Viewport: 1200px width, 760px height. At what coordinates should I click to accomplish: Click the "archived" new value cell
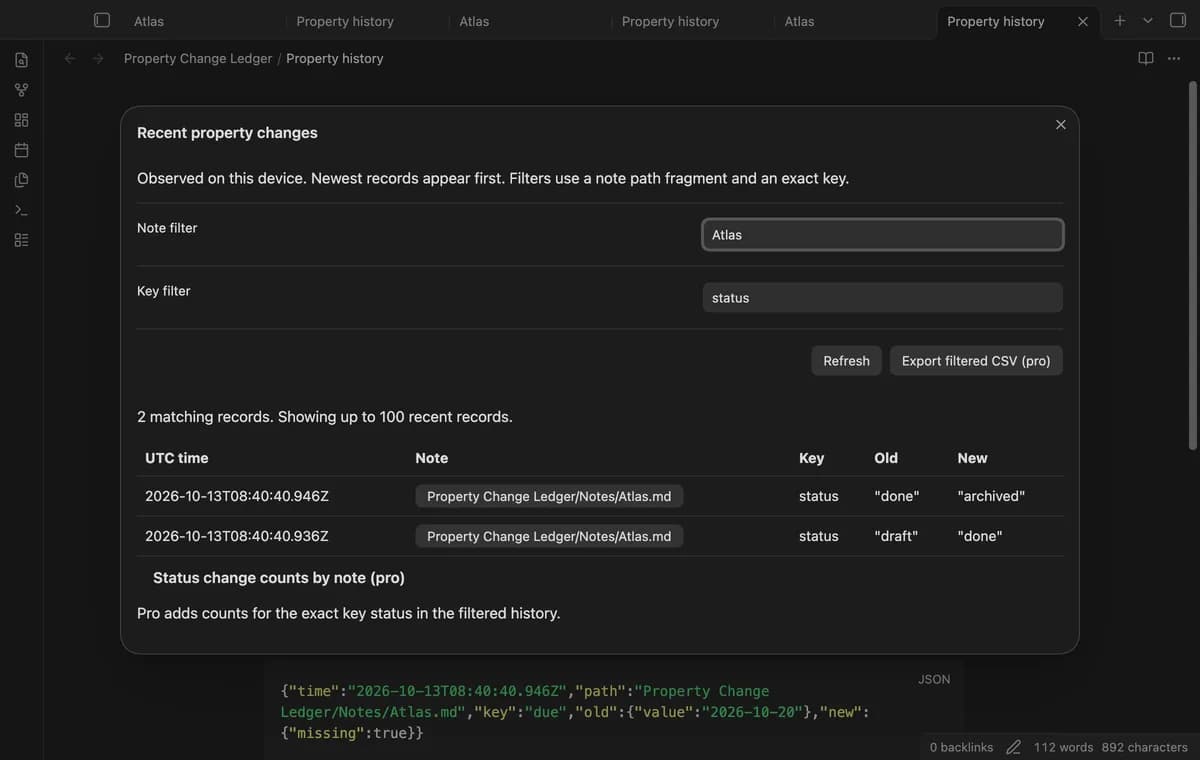pos(991,496)
